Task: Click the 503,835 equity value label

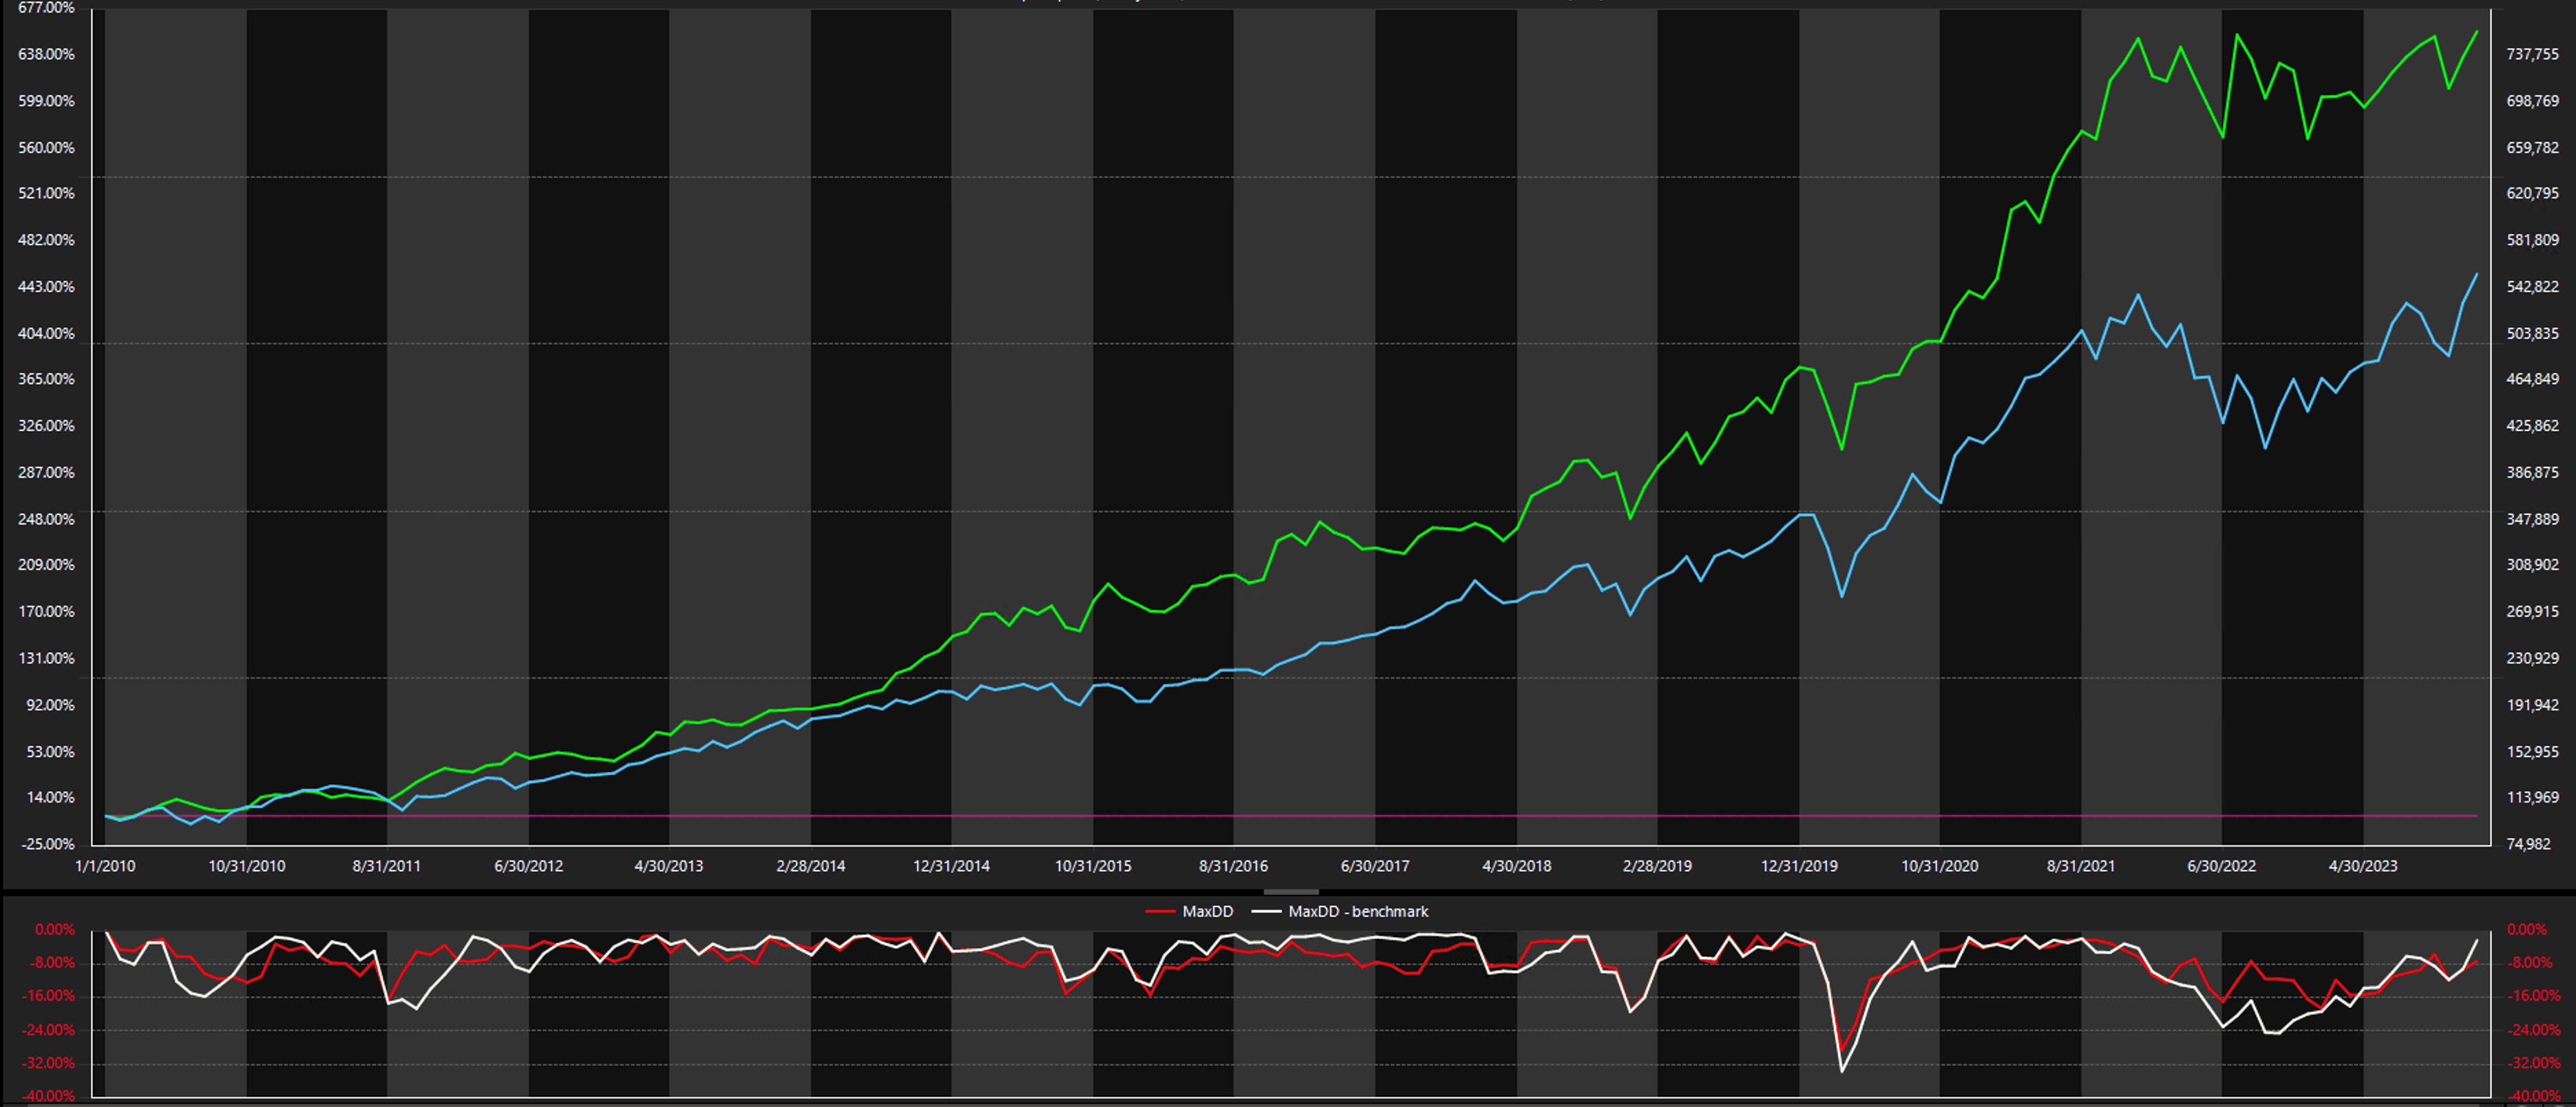Action: click(2532, 334)
